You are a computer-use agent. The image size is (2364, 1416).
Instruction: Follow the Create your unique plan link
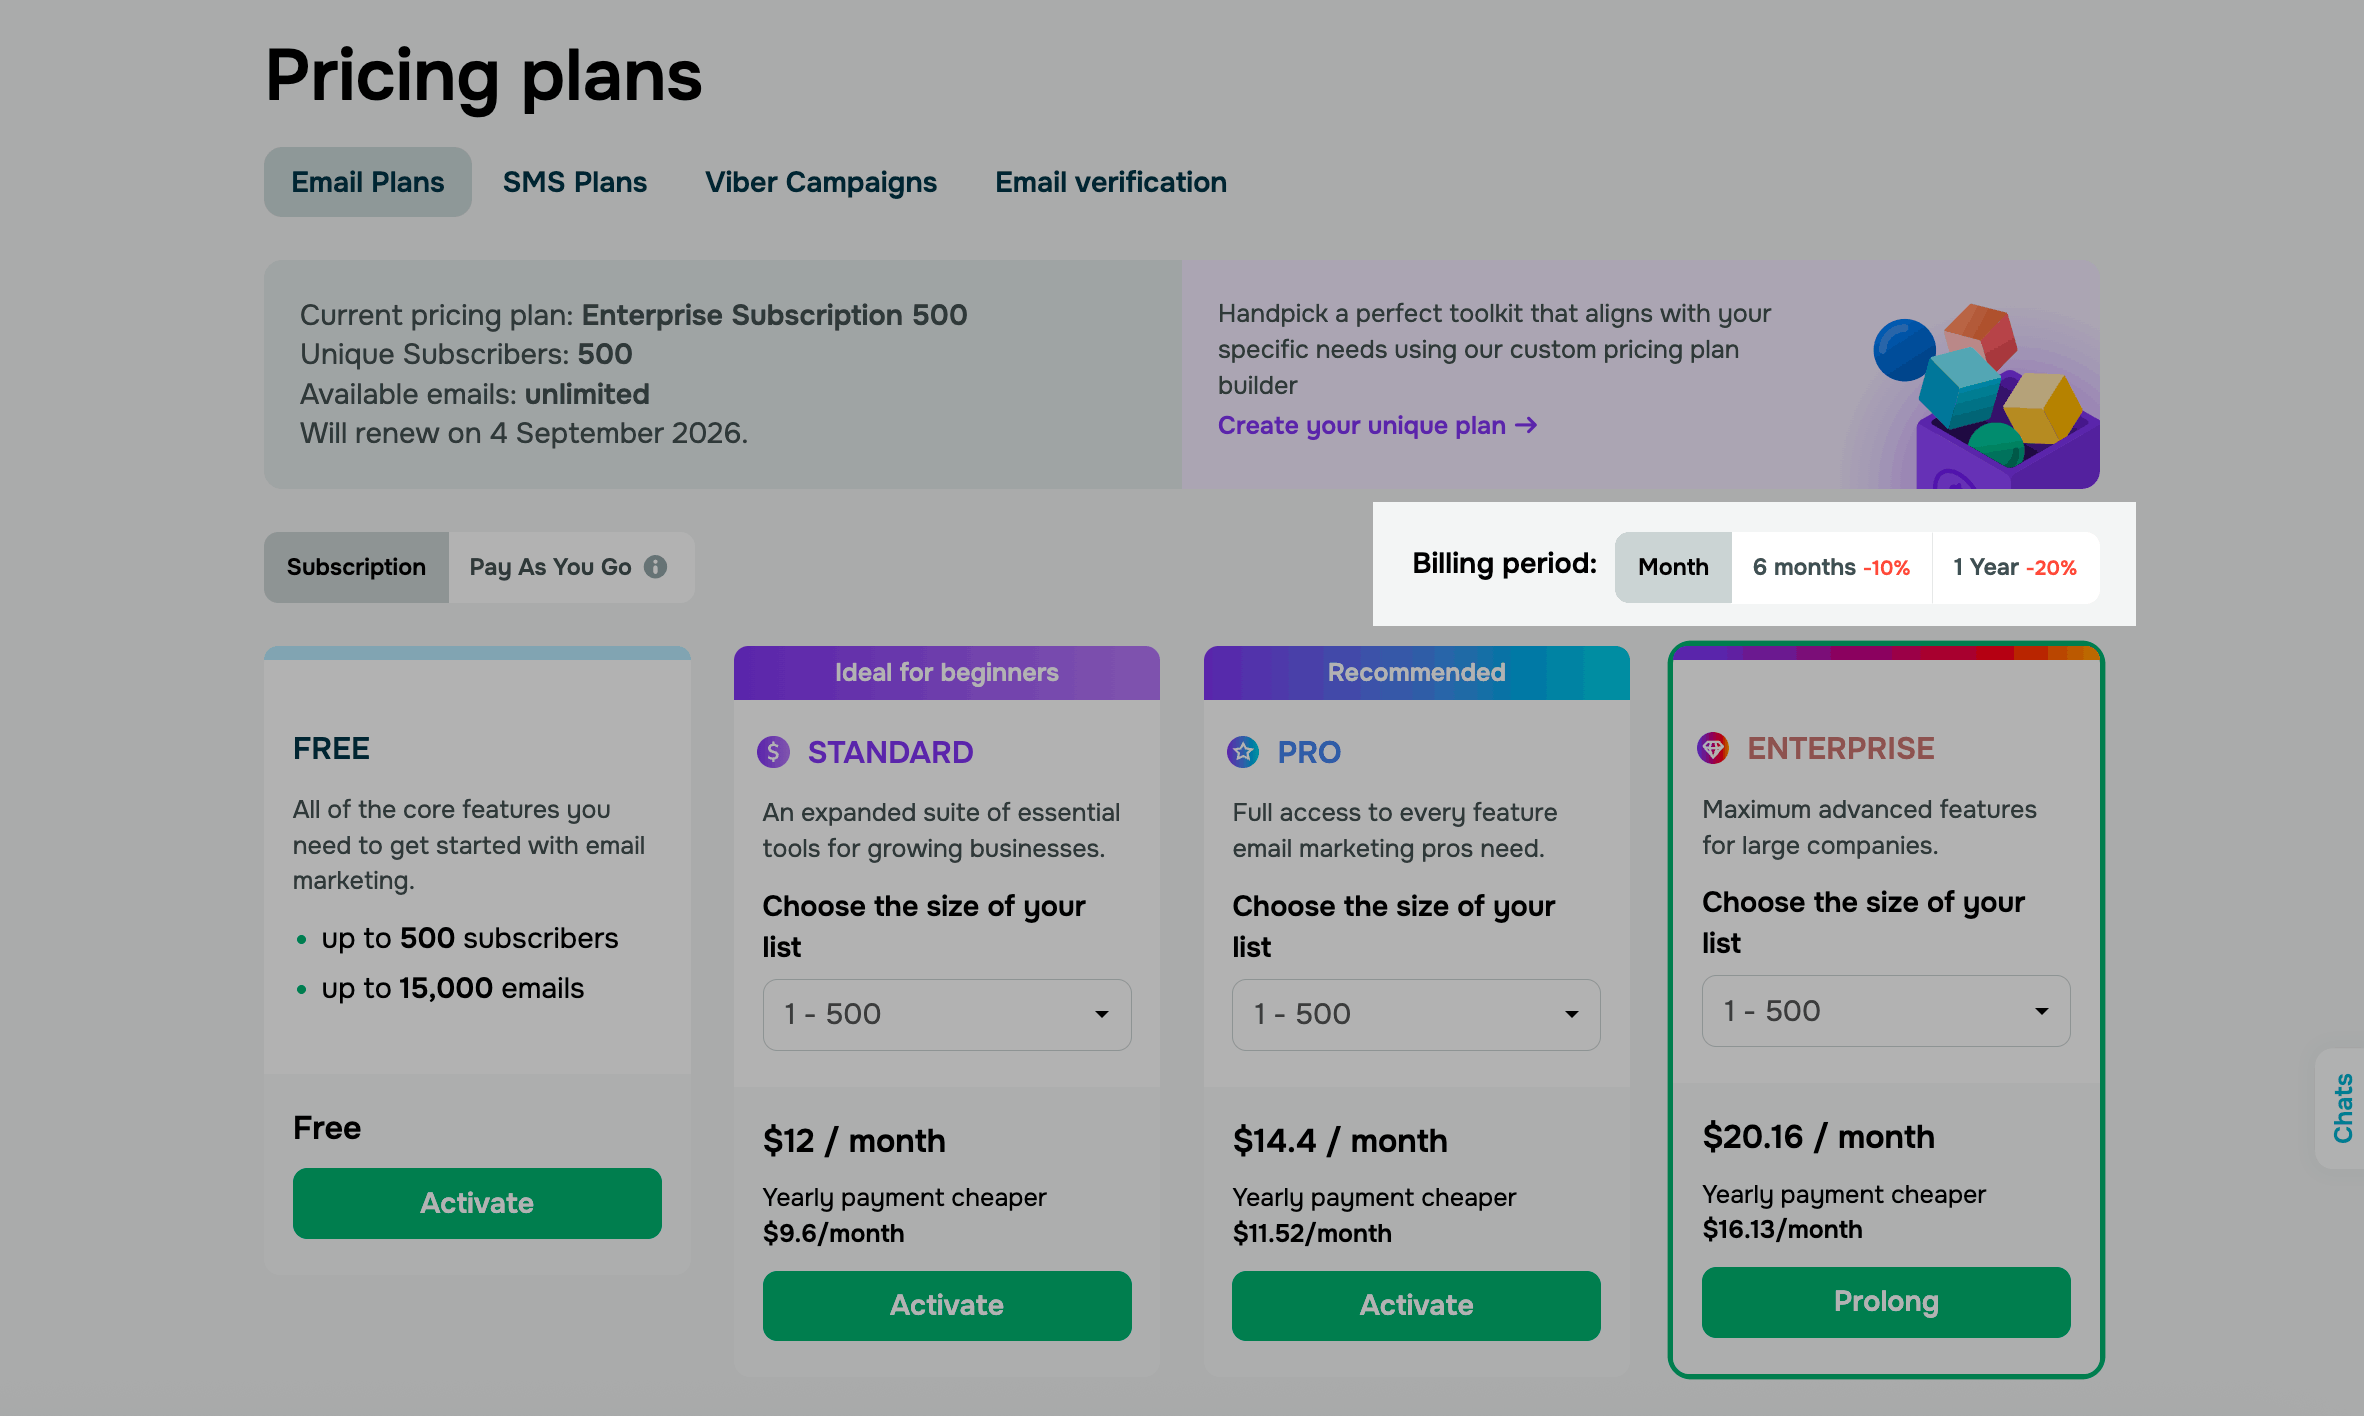[1361, 426]
